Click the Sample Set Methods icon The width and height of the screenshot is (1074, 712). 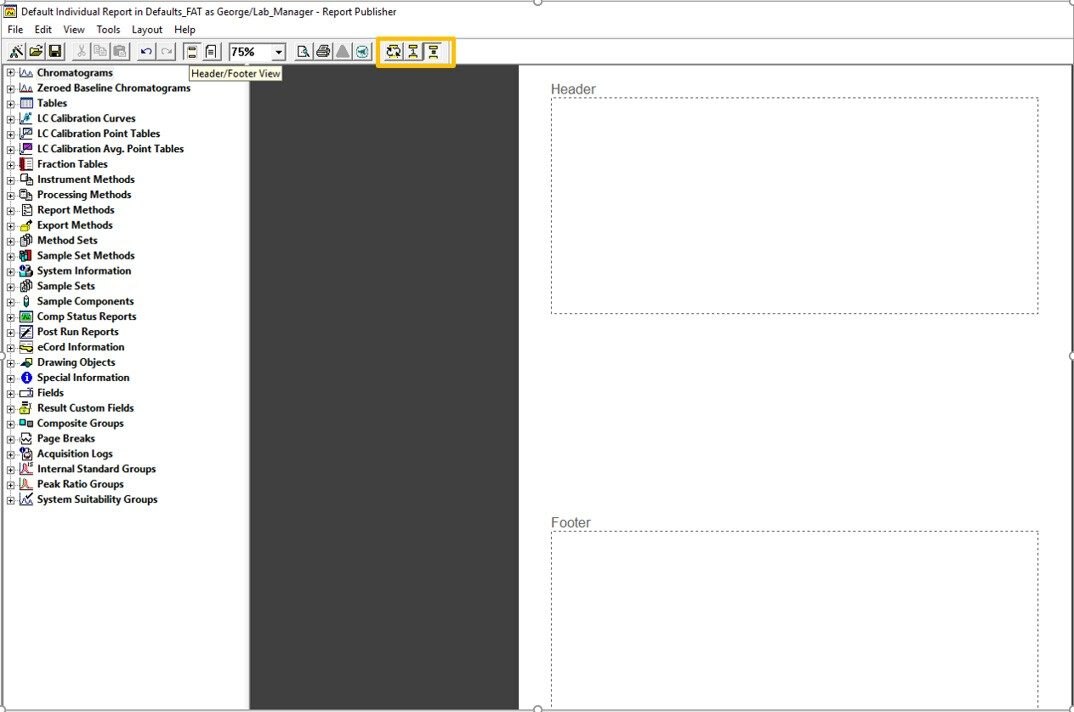coord(26,255)
